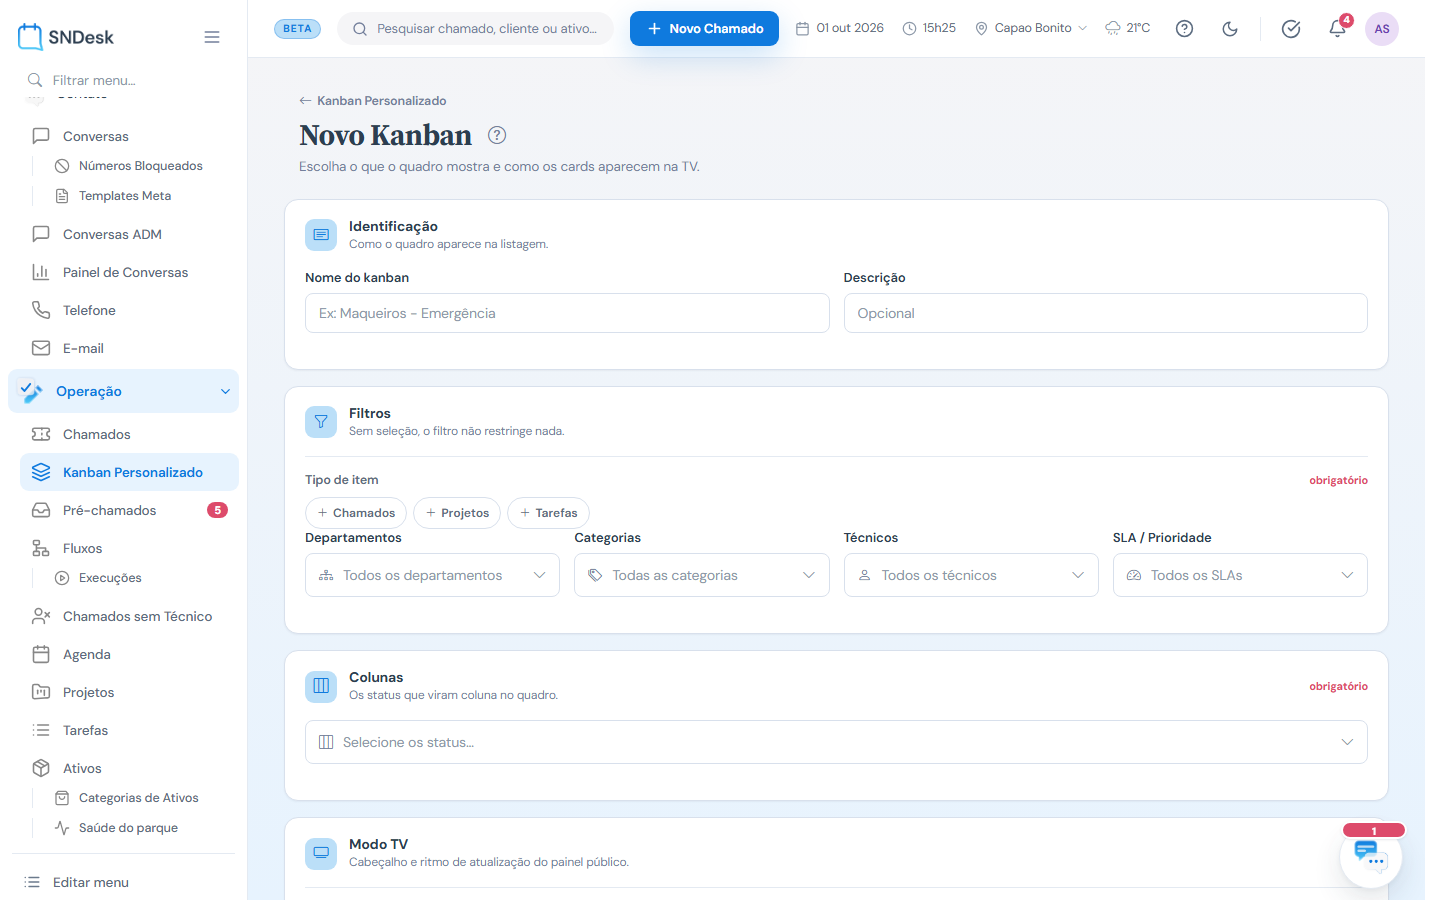Viewport: 1440px width, 900px height.
Task: Go back via Kanban Personalizado breadcrumb link
Action: pyautogui.click(x=373, y=101)
